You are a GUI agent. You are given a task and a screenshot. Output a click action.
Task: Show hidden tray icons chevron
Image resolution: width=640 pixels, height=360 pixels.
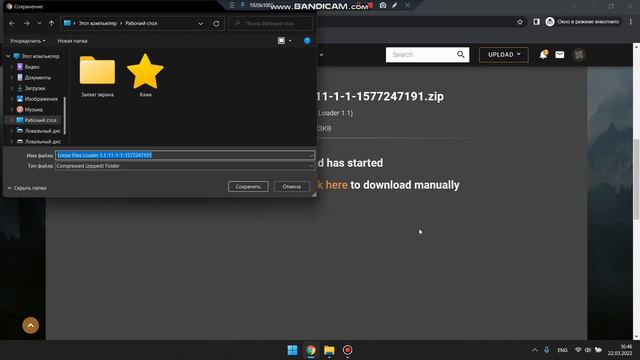[x=535, y=350]
